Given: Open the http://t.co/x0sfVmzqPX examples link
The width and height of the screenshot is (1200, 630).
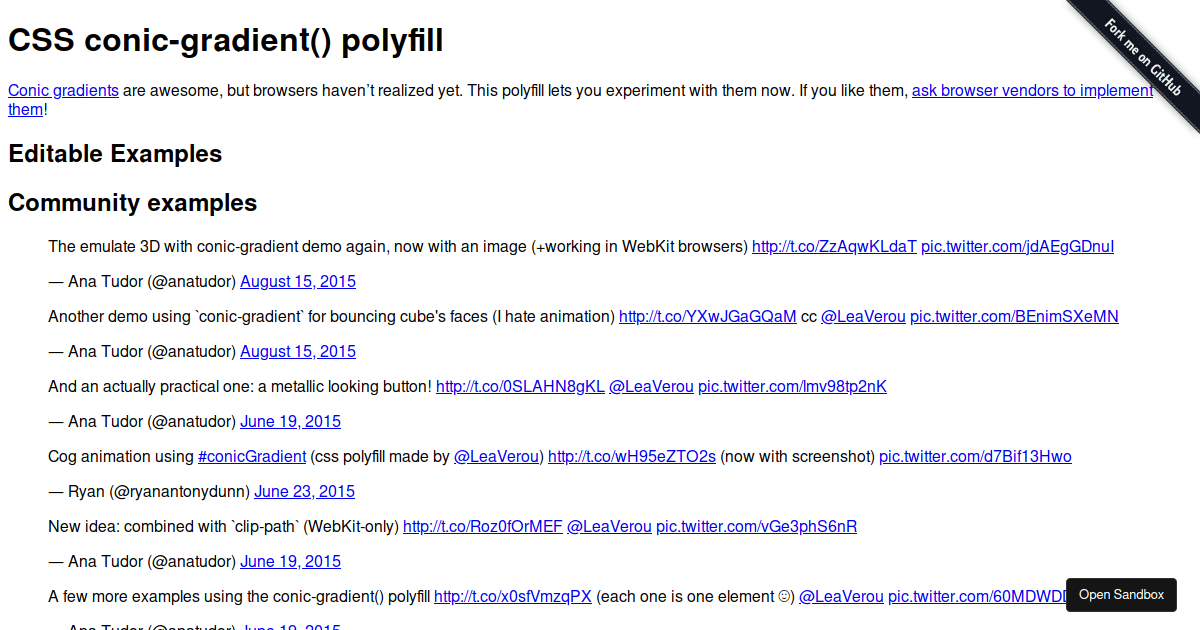Looking at the screenshot, I should [513, 597].
